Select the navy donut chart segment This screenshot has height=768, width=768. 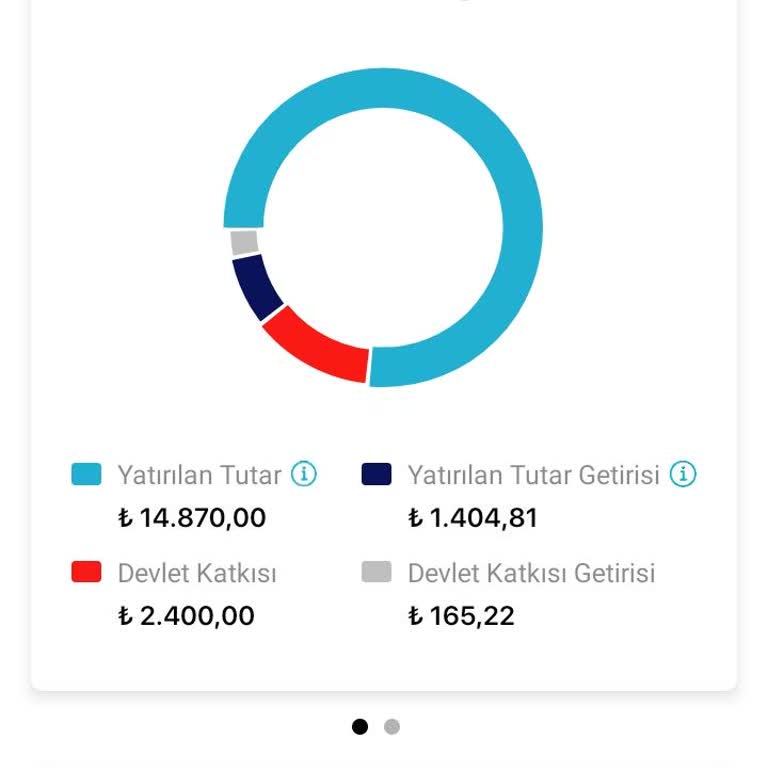[x=258, y=286]
